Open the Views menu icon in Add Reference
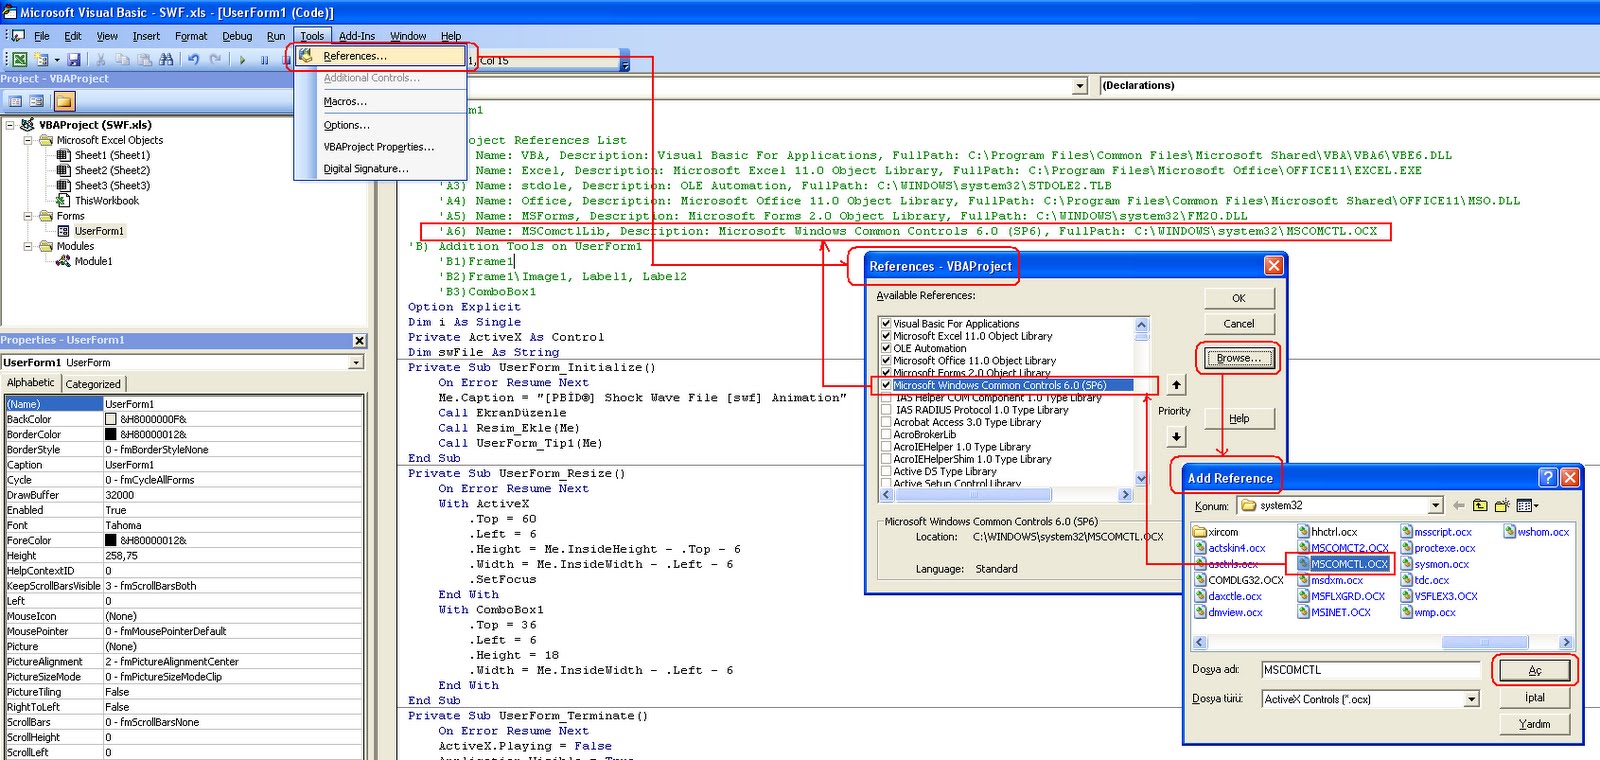This screenshot has height=760, width=1600. (1527, 506)
